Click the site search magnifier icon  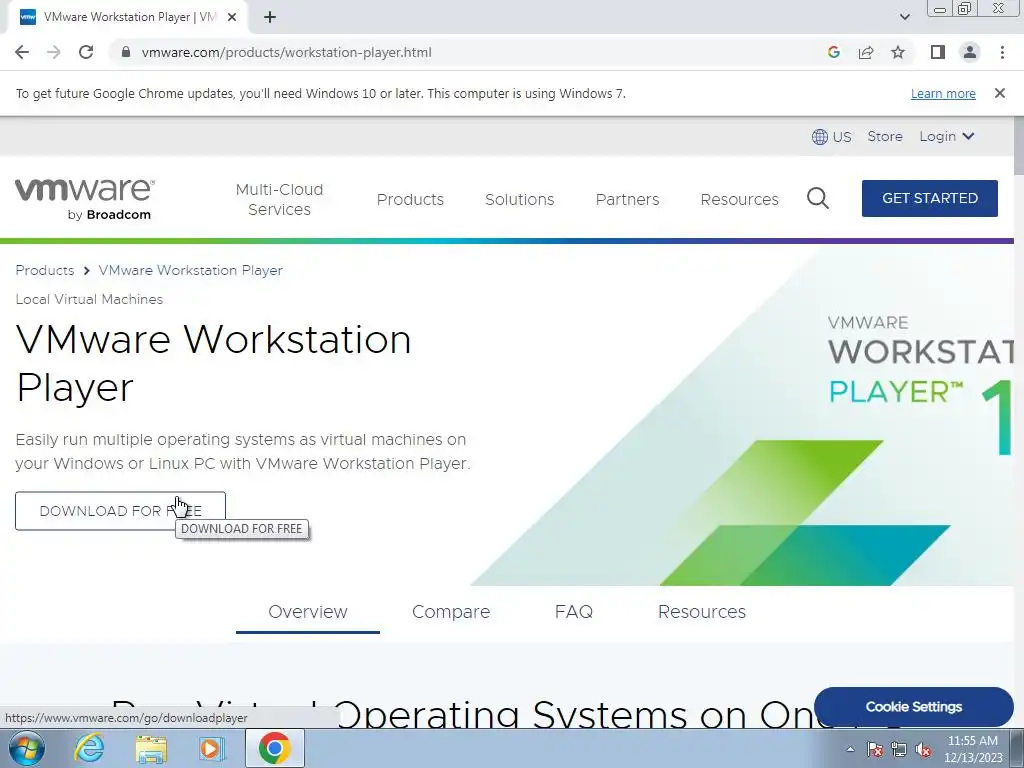pyautogui.click(x=818, y=198)
